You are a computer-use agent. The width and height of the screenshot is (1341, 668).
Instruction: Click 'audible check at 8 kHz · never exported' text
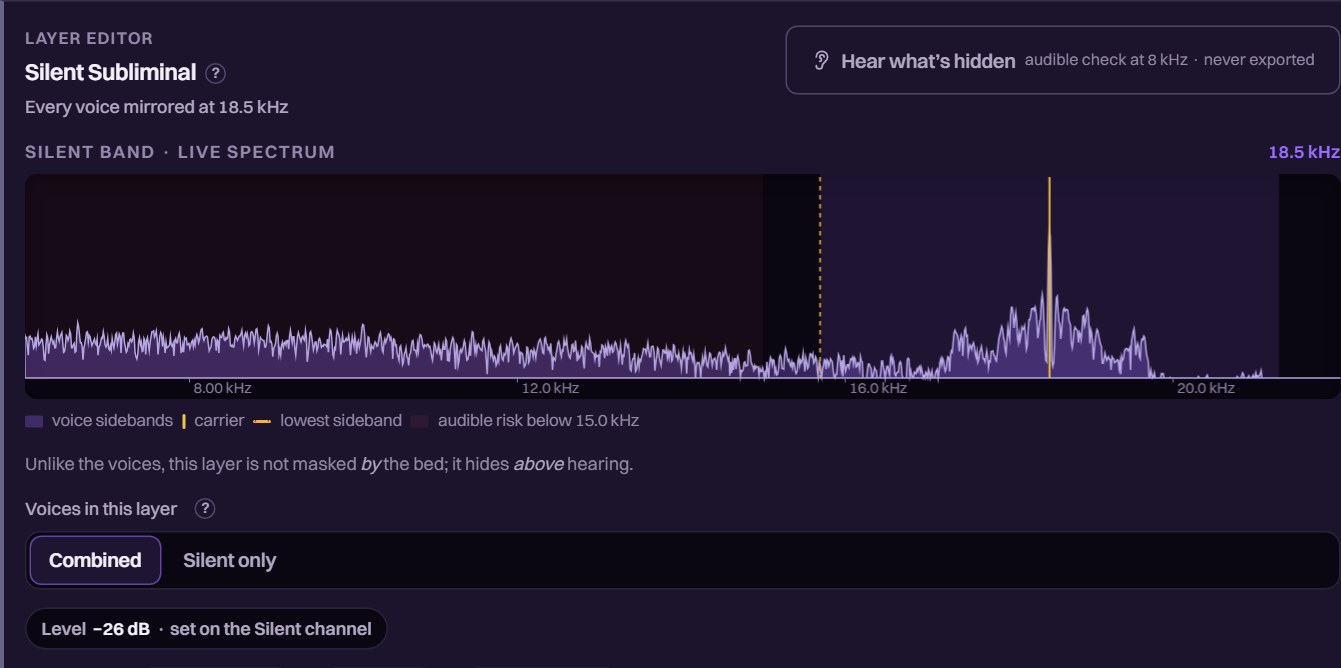(1169, 60)
